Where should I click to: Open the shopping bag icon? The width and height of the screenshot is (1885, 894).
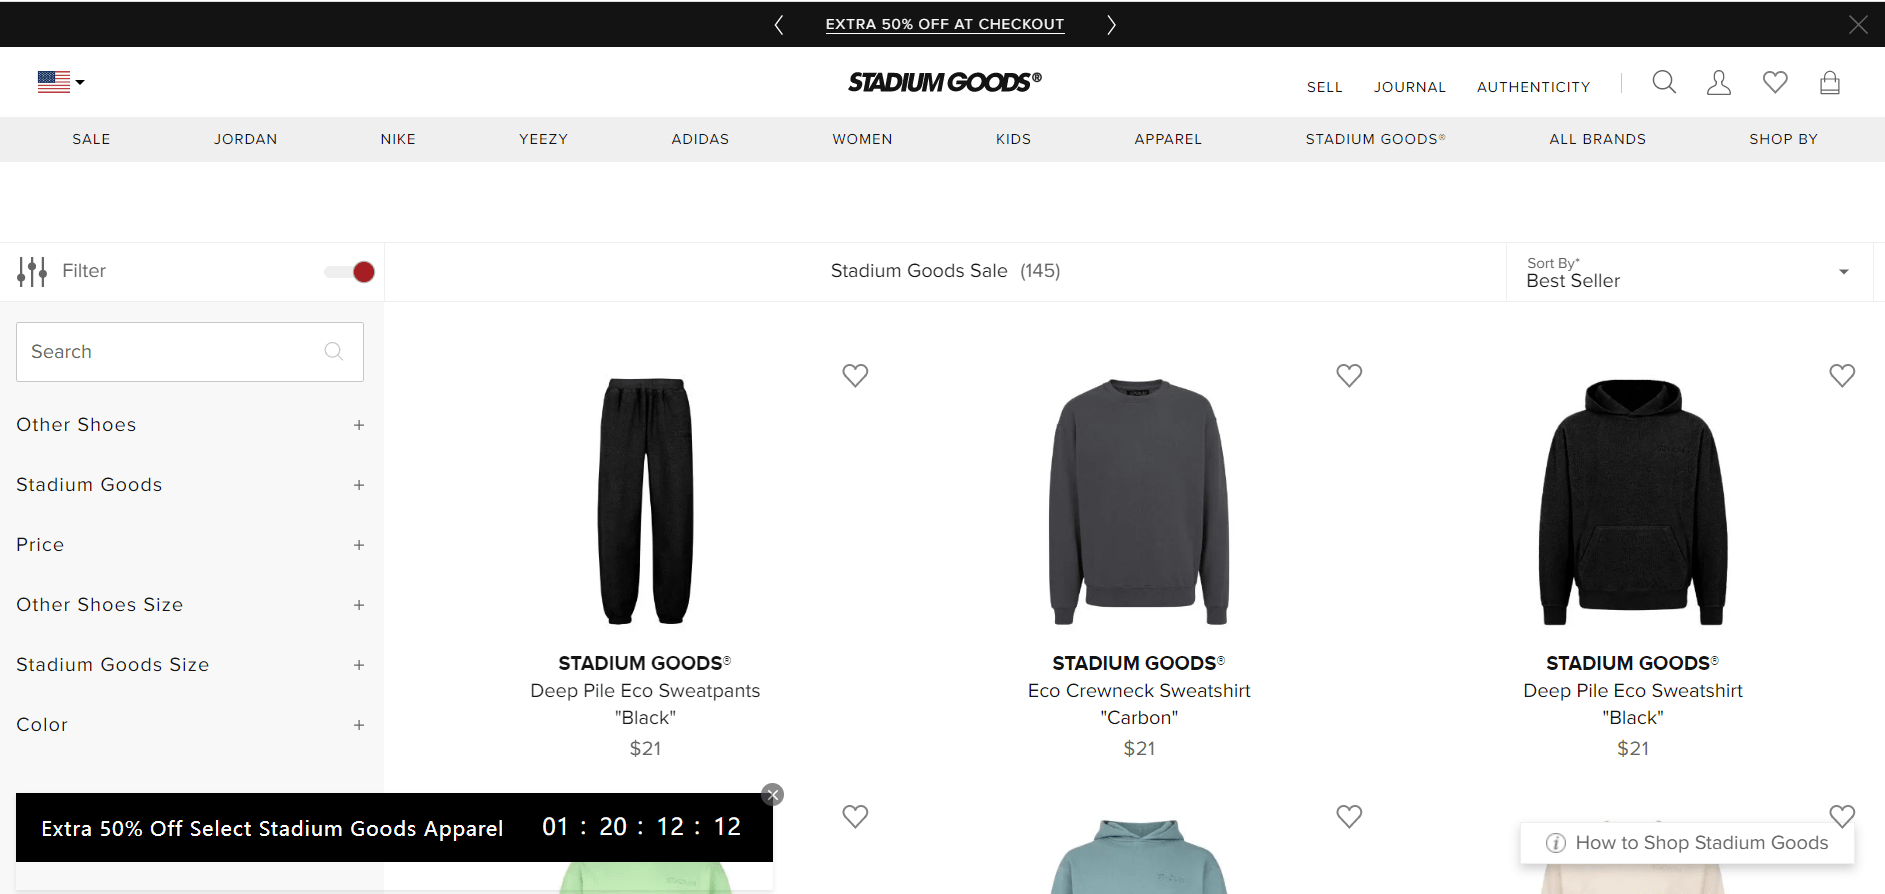pyautogui.click(x=1830, y=82)
